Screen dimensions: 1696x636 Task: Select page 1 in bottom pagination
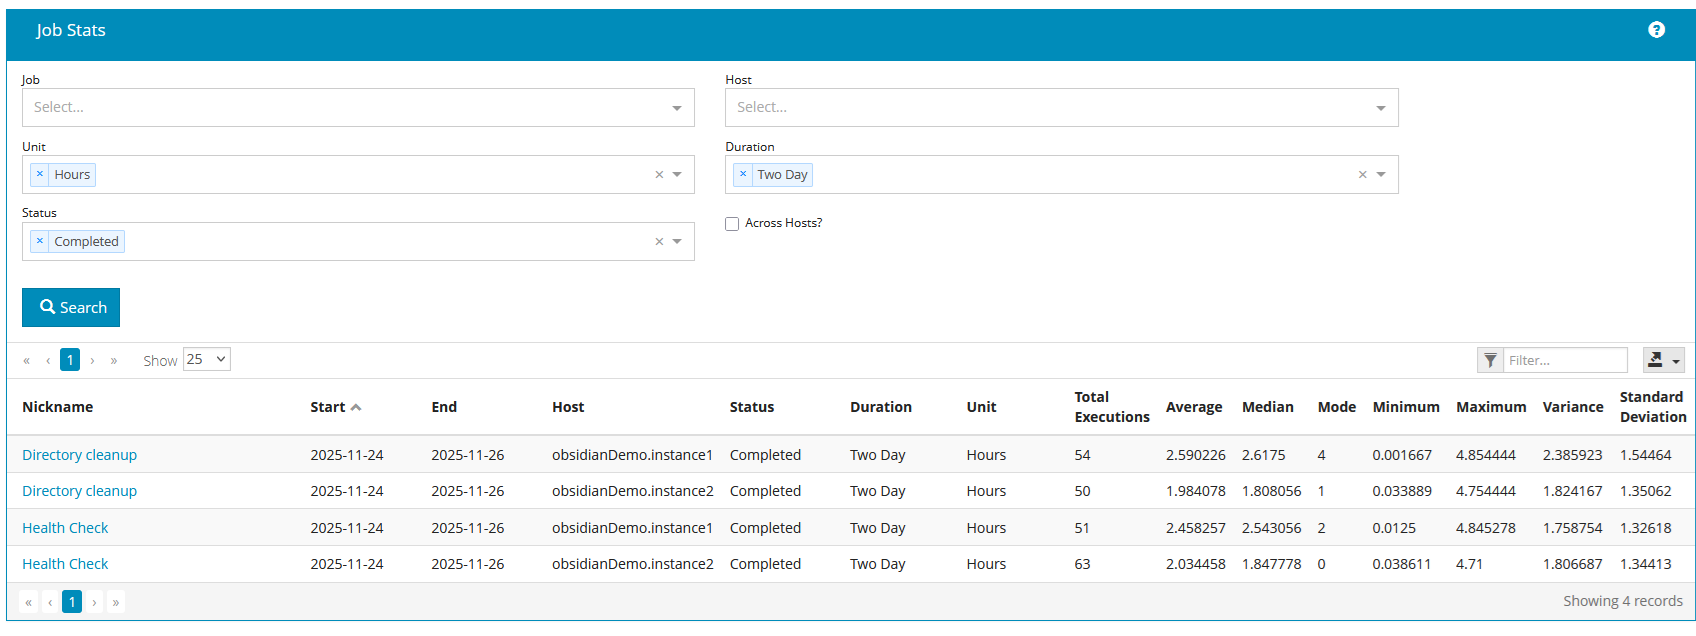tap(72, 601)
